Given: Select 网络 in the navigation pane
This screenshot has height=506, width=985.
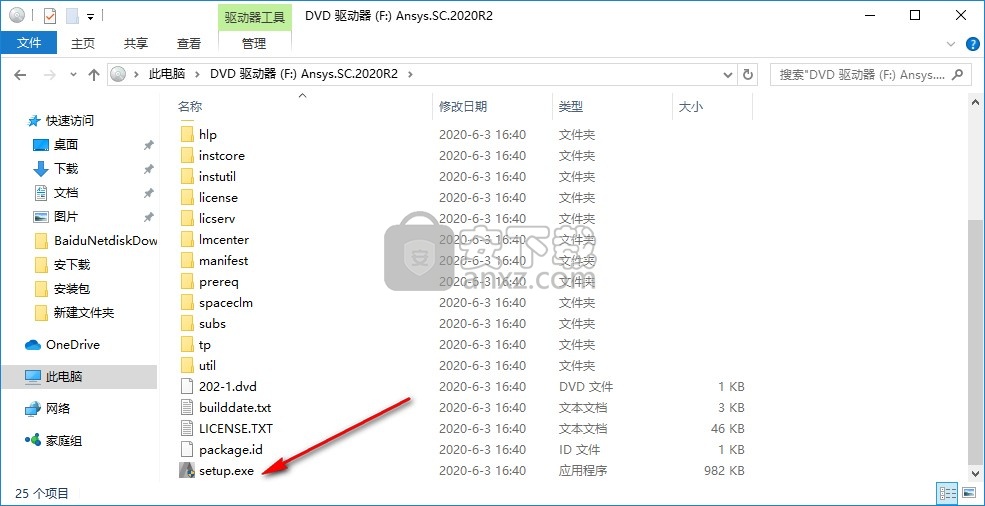Looking at the screenshot, I should coord(57,409).
